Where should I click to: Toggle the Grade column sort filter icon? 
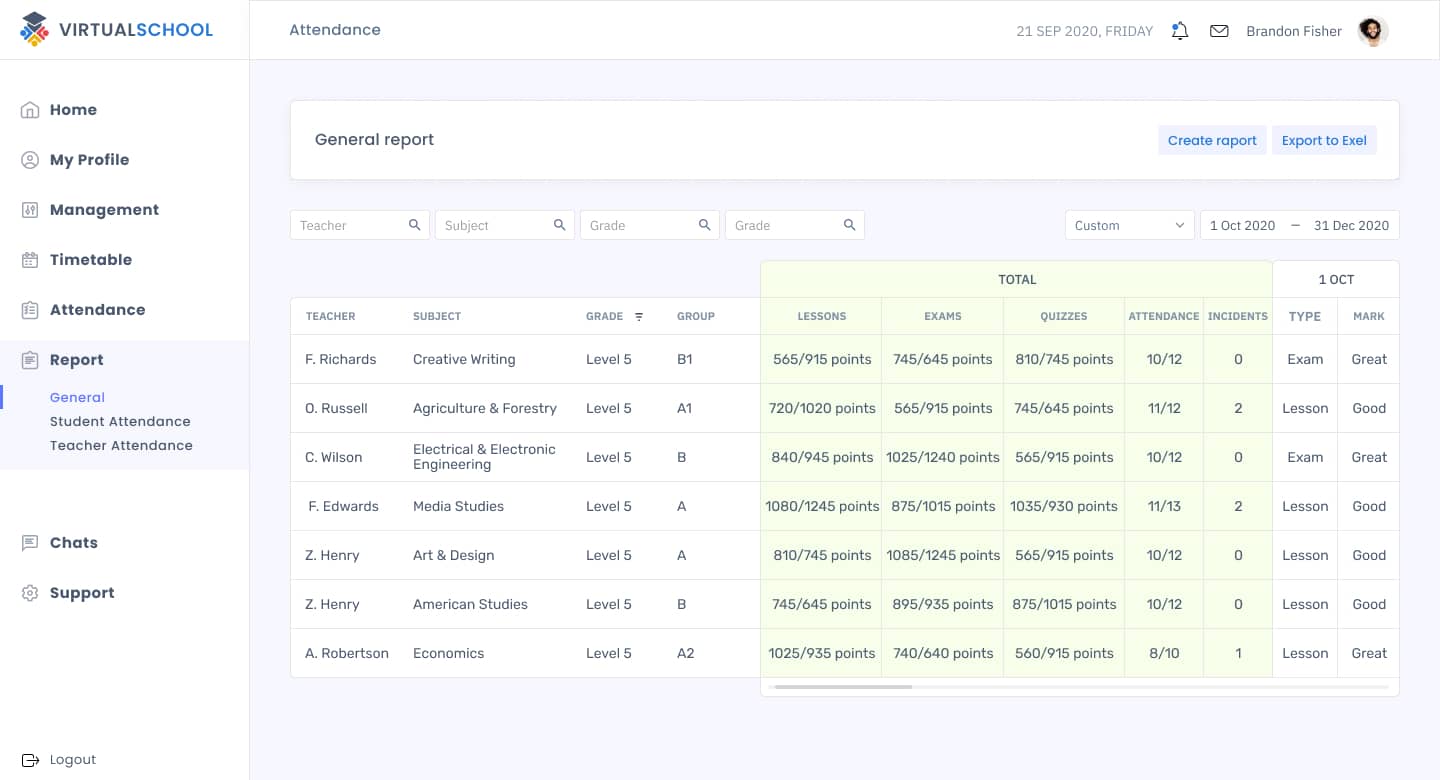coord(639,317)
